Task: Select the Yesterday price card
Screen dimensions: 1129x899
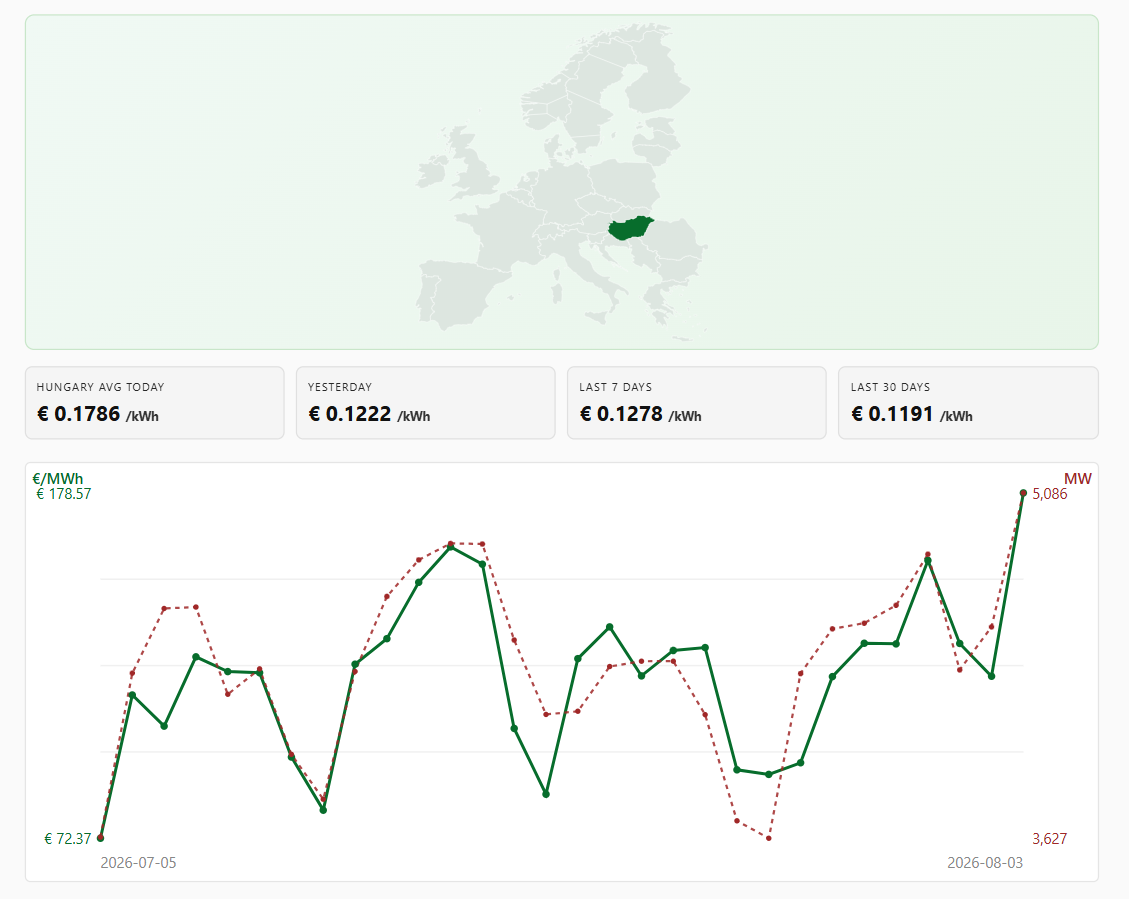Action: click(426, 403)
